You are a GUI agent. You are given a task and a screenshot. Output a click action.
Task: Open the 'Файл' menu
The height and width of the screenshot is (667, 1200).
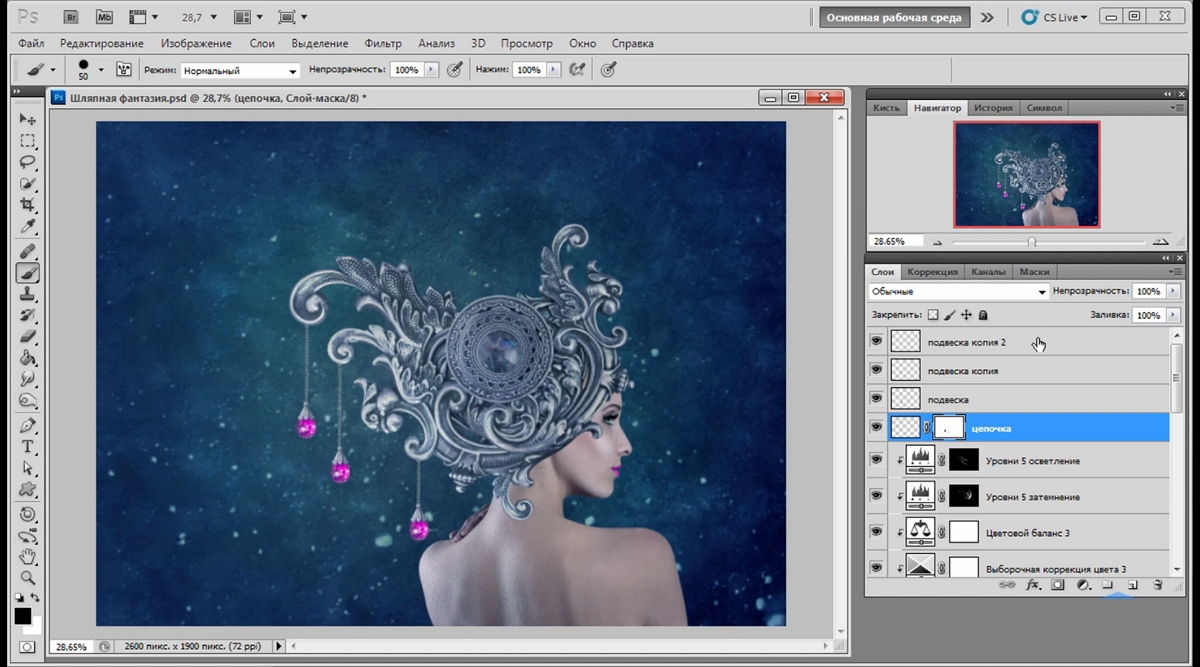coord(31,43)
